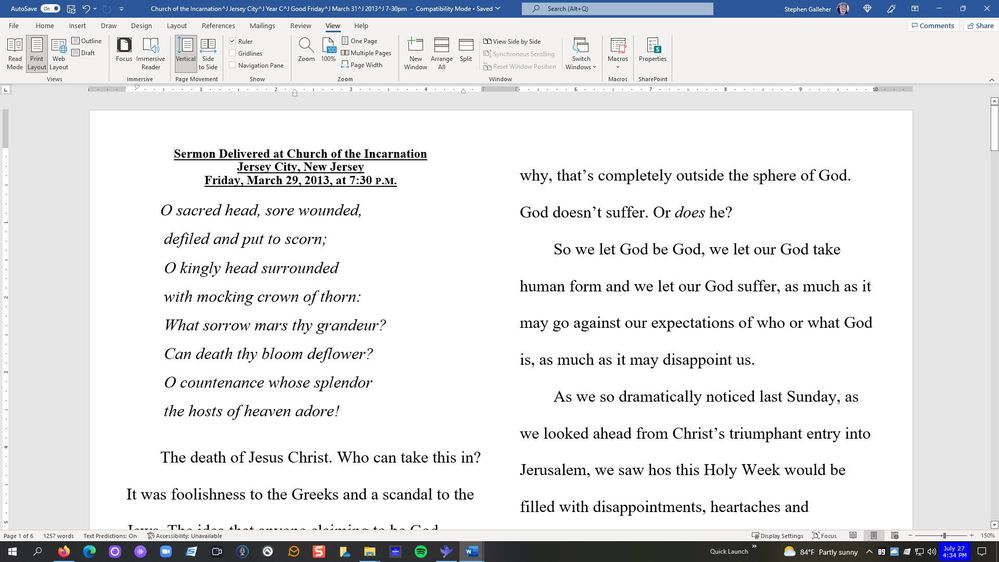This screenshot has width=999, height=562.
Task: Toggle the AutoSave switch
Action: coord(49,9)
